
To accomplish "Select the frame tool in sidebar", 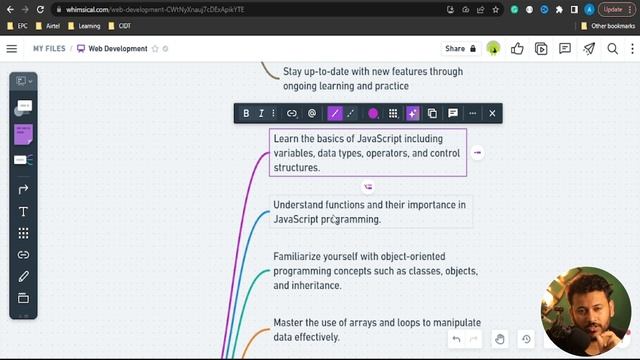I will pyautogui.click(x=23, y=298).
